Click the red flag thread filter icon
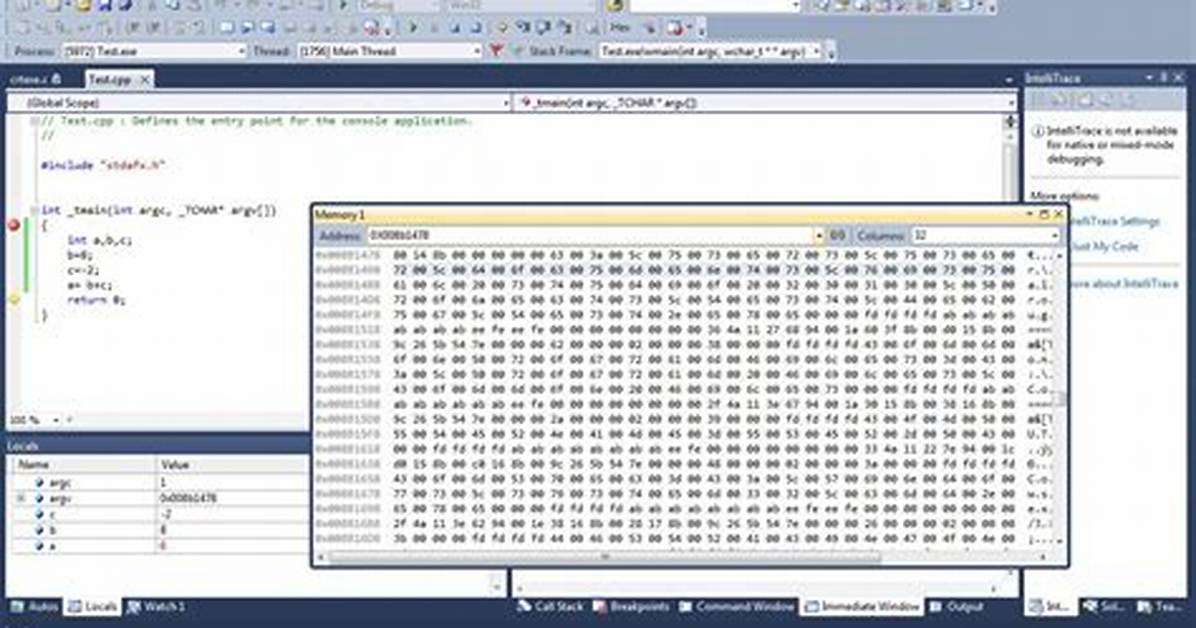This screenshot has width=1196, height=628. click(495, 51)
